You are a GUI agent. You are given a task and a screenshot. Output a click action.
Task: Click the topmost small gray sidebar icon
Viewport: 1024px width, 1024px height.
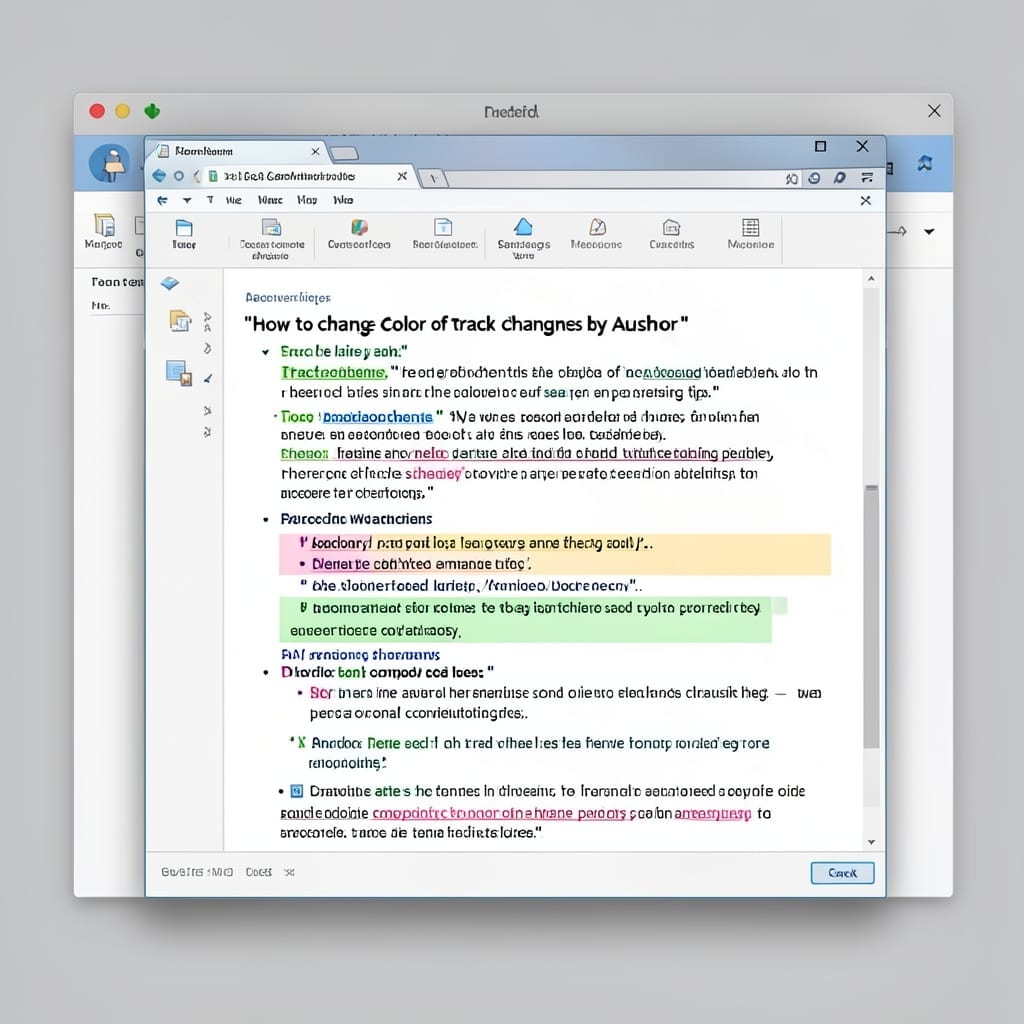(x=208, y=317)
